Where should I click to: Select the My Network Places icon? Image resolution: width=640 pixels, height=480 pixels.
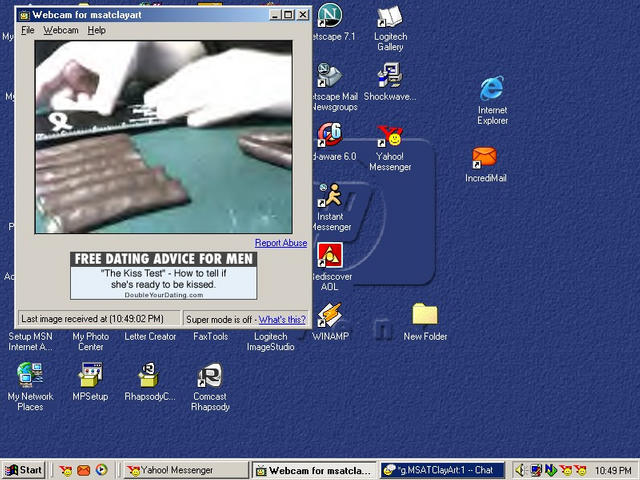click(x=30, y=375)
